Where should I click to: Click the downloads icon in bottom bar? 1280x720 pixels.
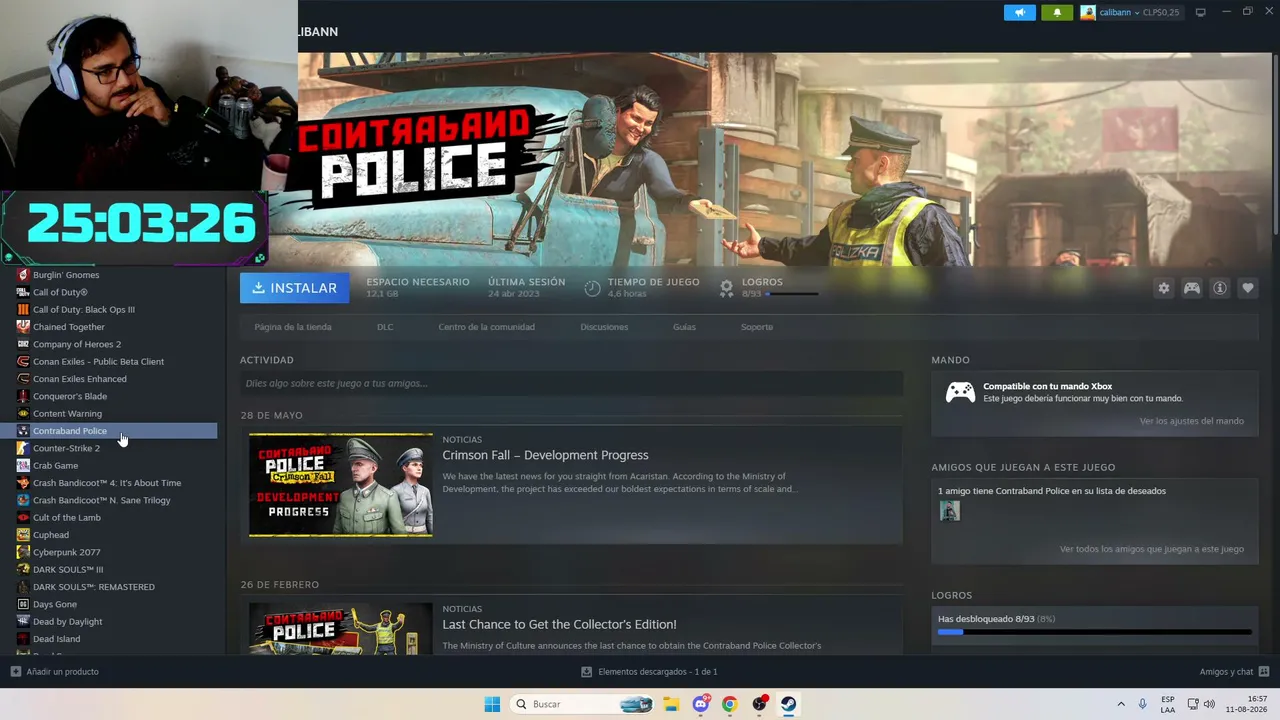pos(587,672)
